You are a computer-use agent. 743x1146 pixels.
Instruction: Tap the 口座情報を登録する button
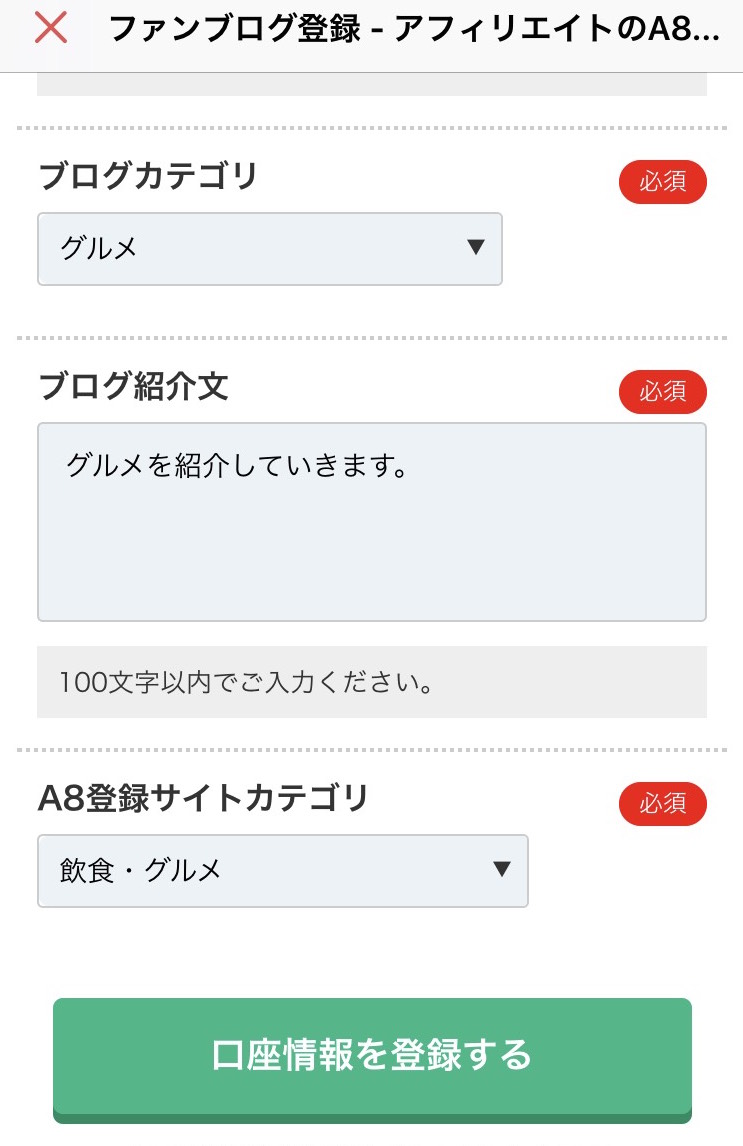coord(372,1060)
